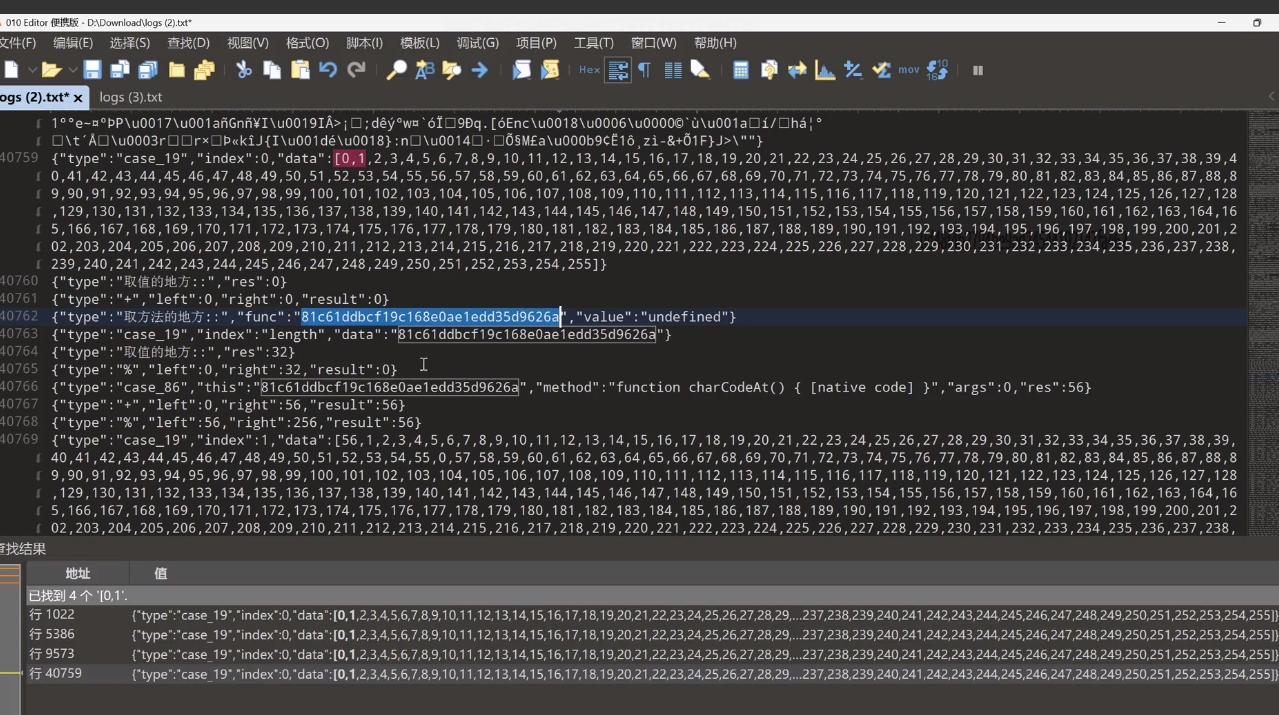Open the Calculator tool
This screenshot has width=1279, height=715.
click(741, 70)
